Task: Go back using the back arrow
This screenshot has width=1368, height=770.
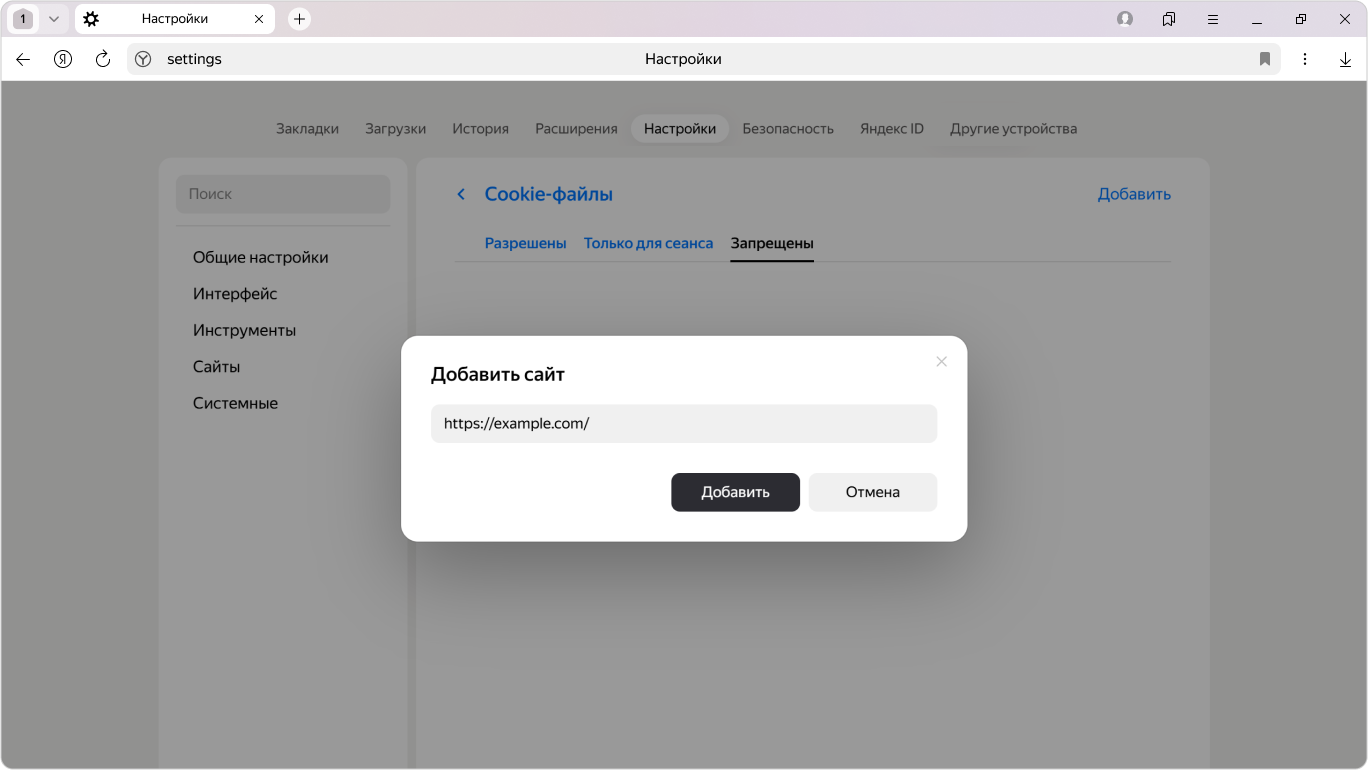Action: pyautogui.click(x=23, y=59)
